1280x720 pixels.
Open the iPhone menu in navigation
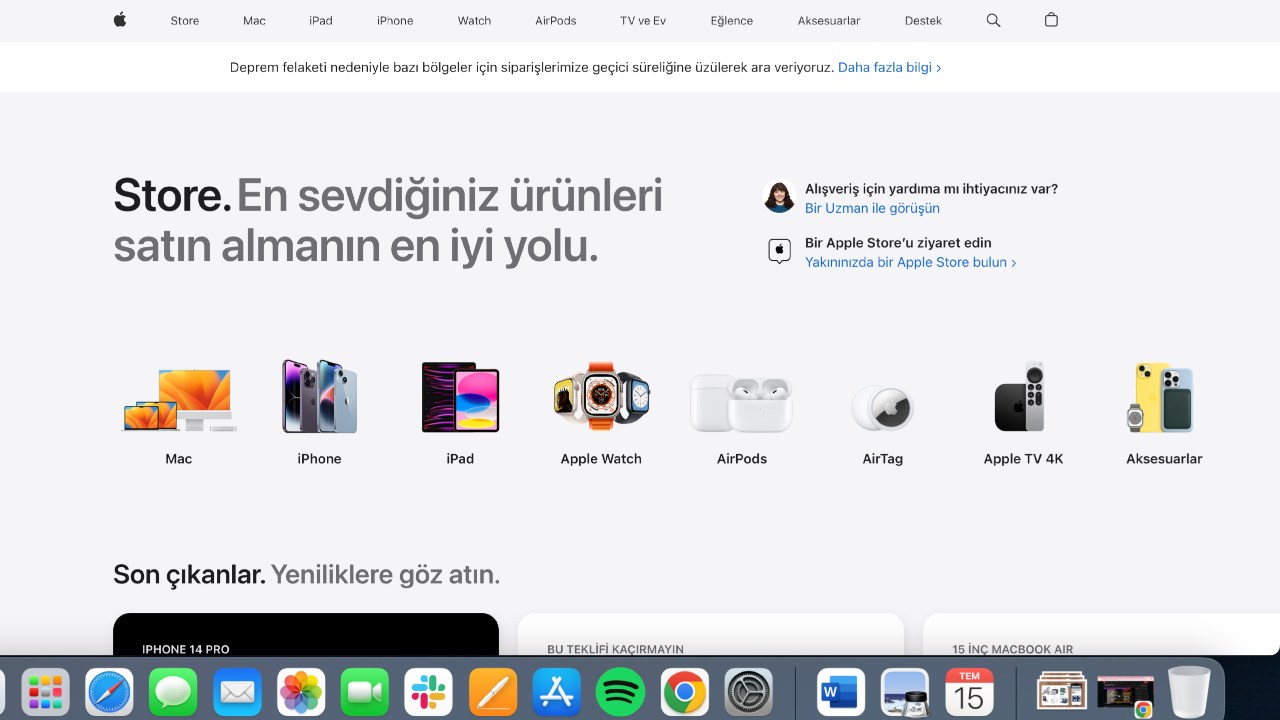pos(395,20)
